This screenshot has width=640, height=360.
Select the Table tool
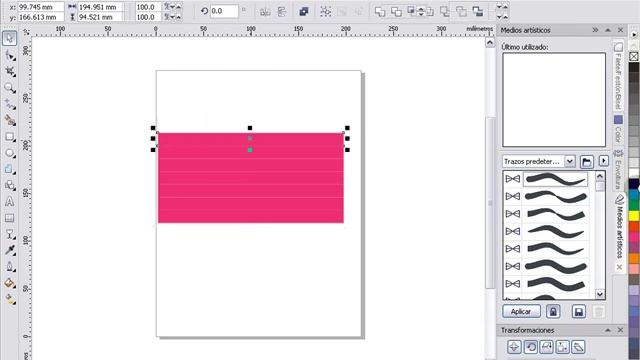(x=9, y=218)
